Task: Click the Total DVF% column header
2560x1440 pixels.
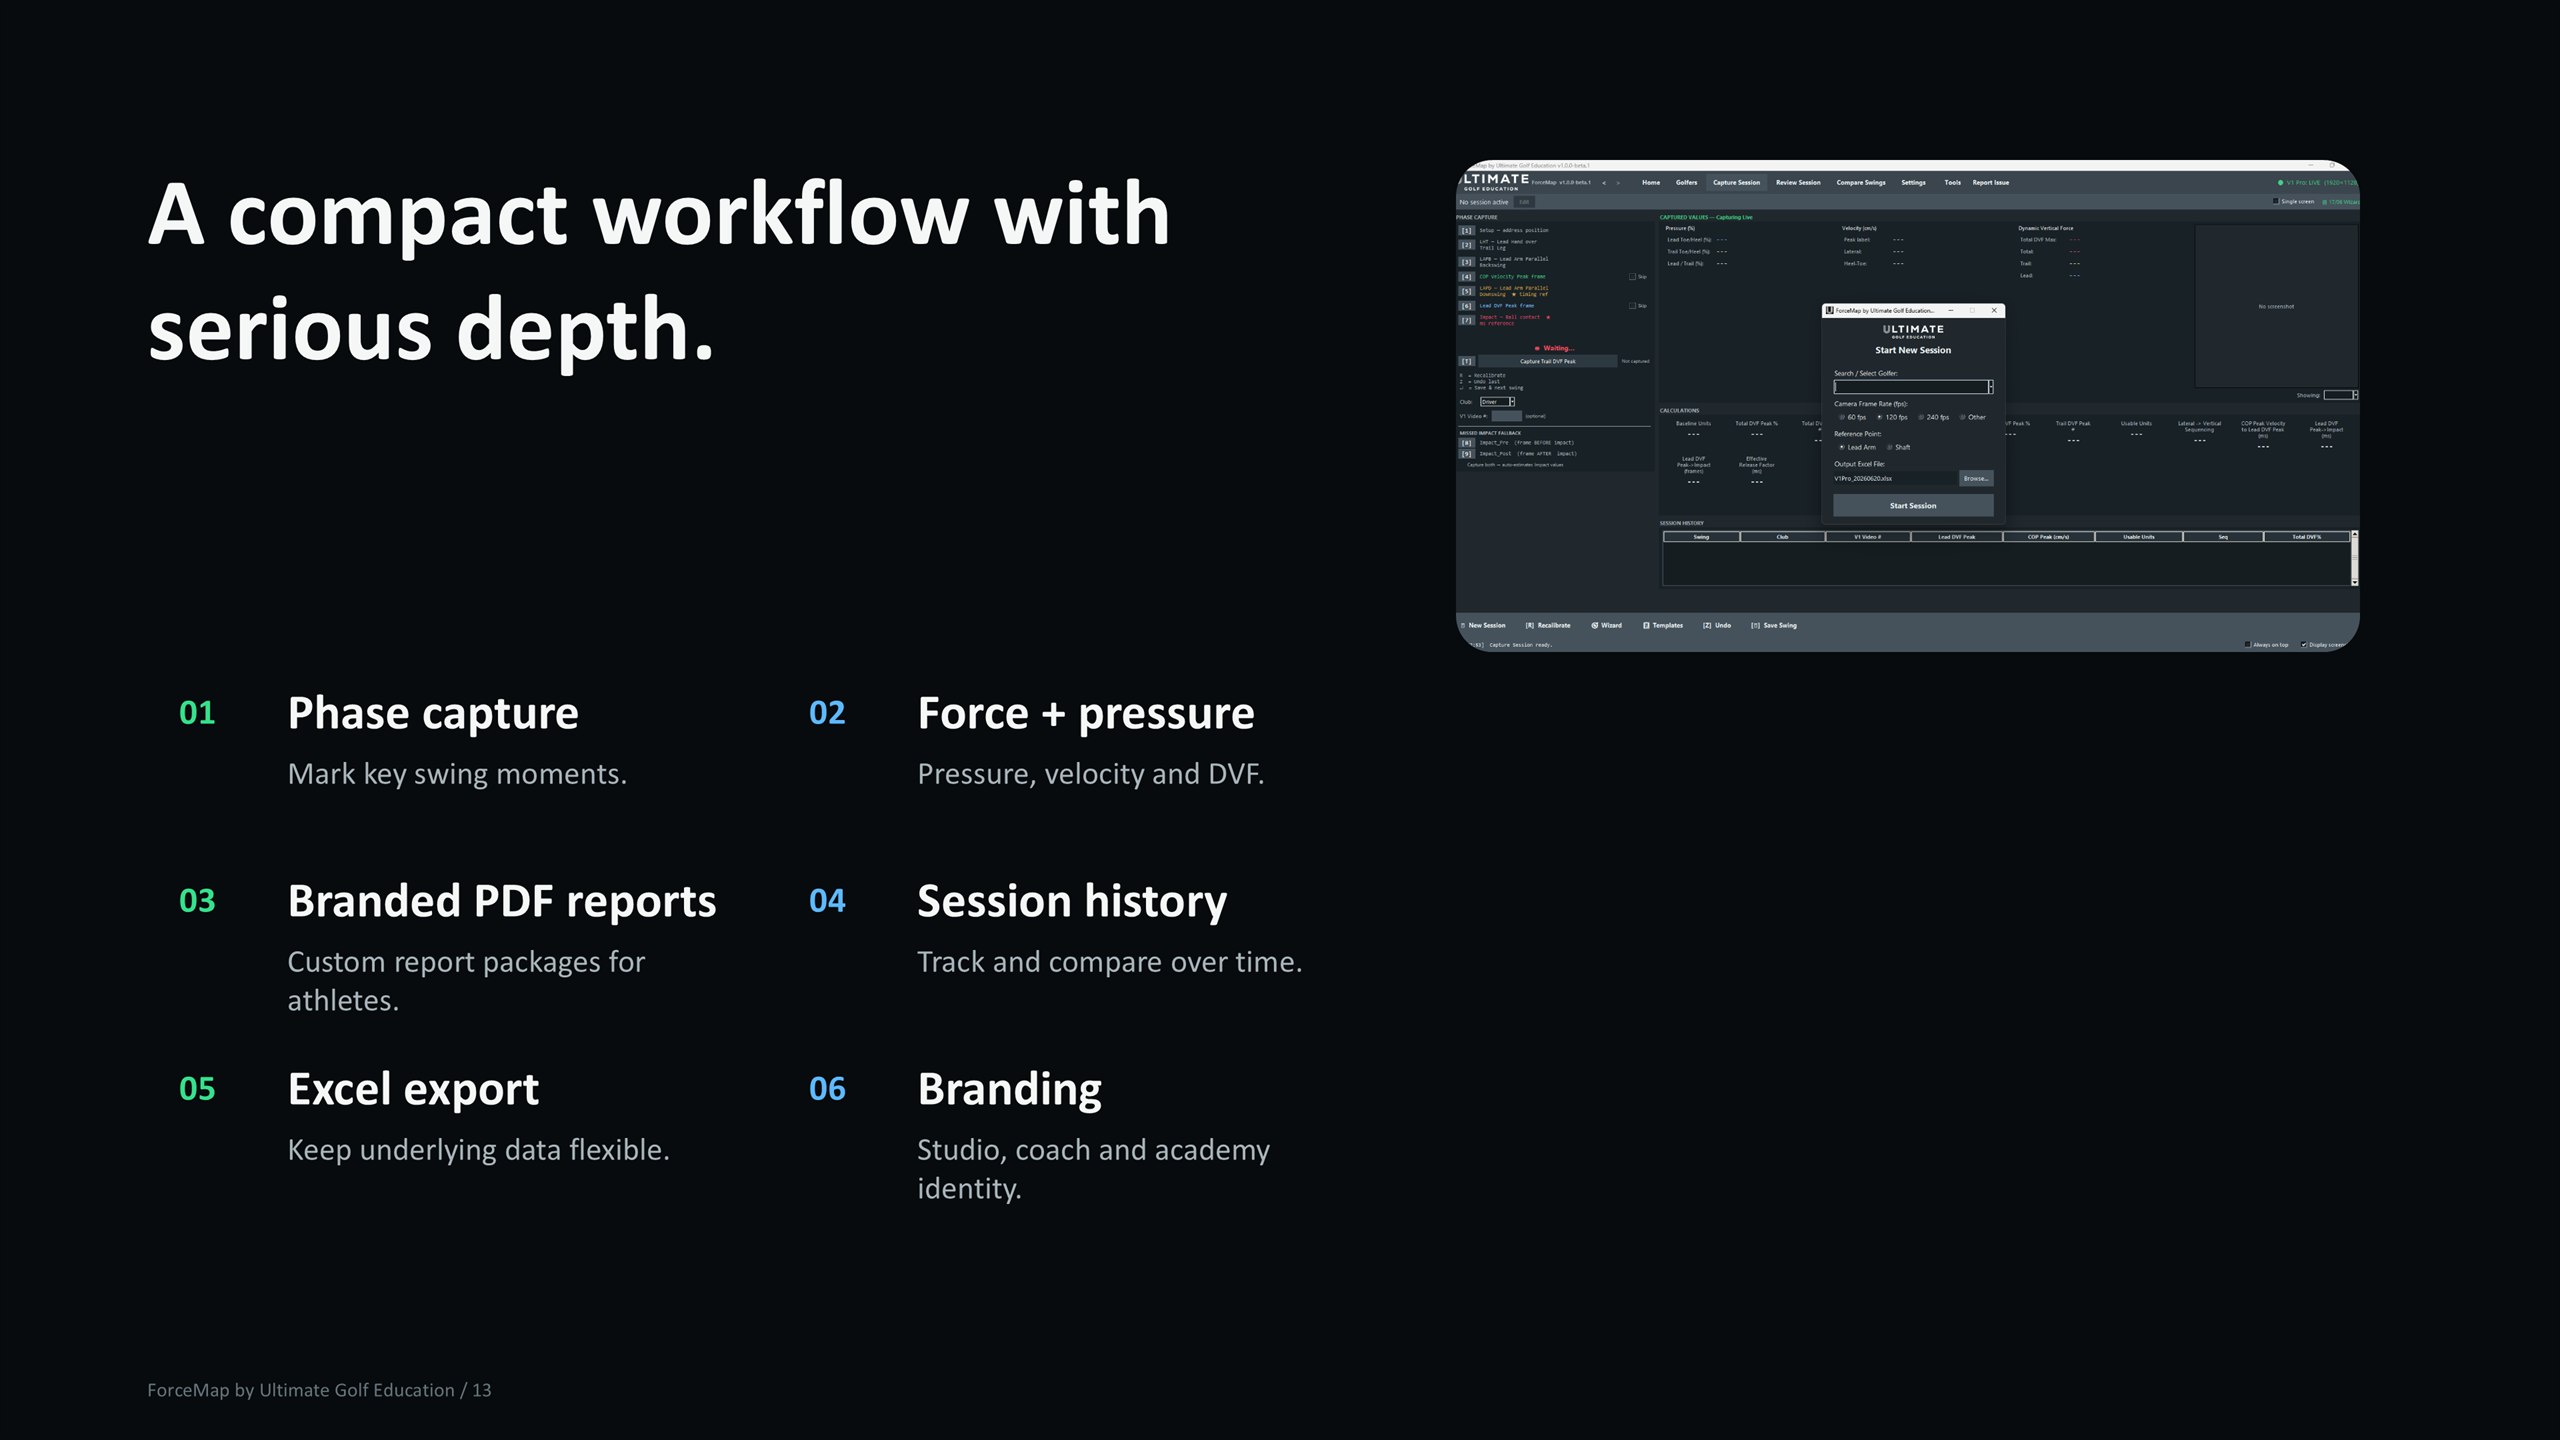Action: point(2307,537)
